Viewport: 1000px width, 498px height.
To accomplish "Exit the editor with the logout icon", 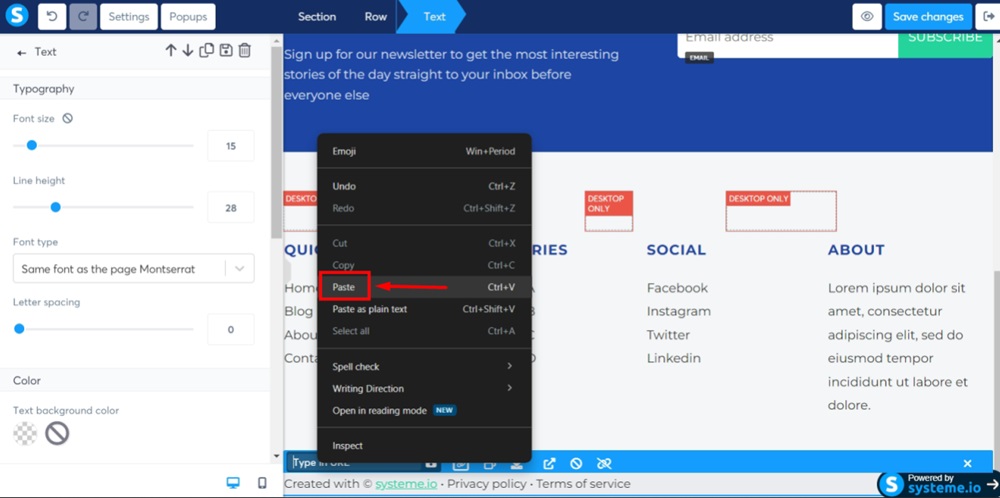I will tap(987, 17).
